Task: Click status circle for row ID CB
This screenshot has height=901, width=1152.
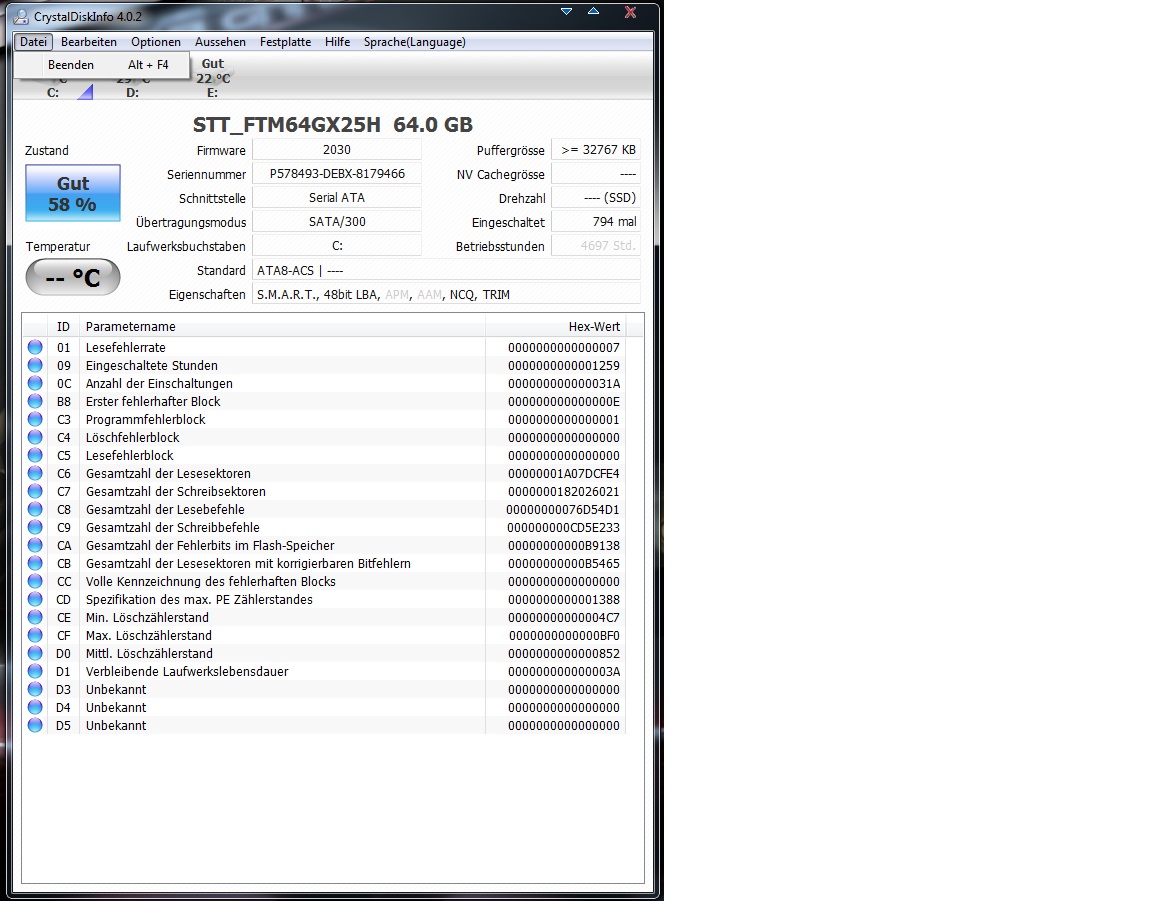Action: click(35, 563)
